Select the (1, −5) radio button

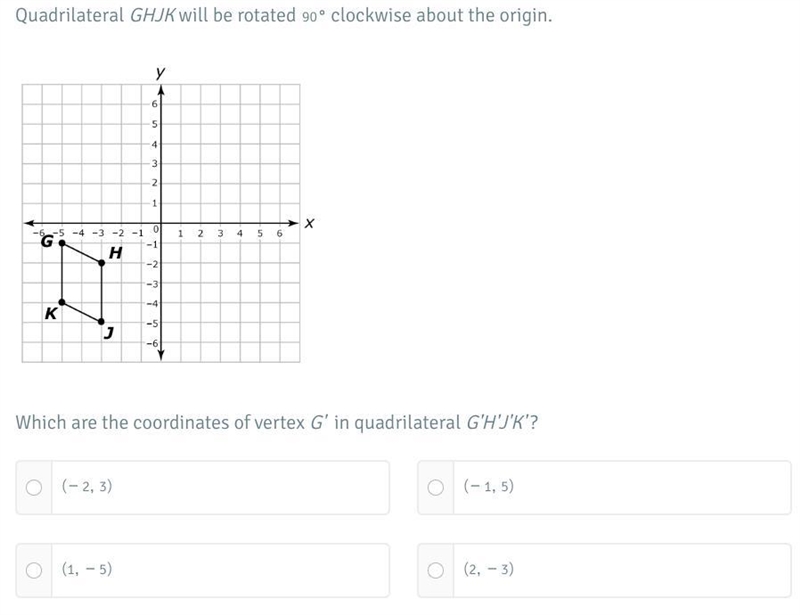click(34, 570)
